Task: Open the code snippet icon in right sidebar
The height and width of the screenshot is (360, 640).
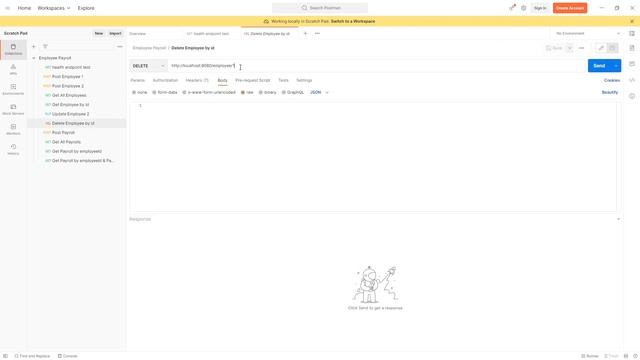Action: click(x=632, y=80)
